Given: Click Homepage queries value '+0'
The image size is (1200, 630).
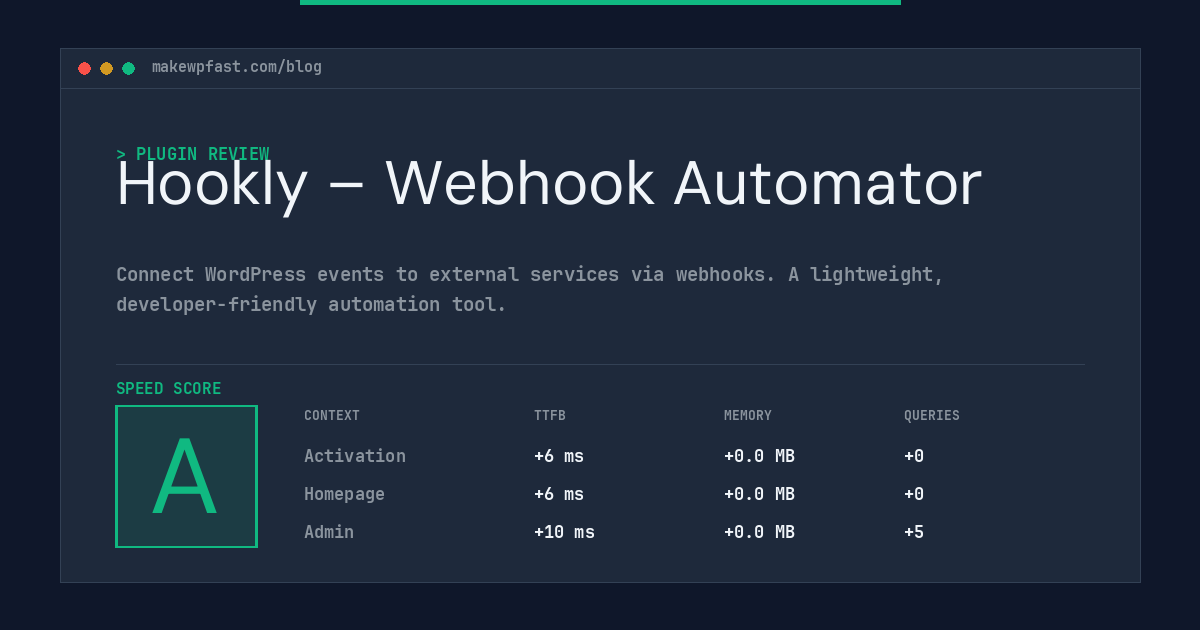Looking at the screenshot, I should tap(914, 494).
